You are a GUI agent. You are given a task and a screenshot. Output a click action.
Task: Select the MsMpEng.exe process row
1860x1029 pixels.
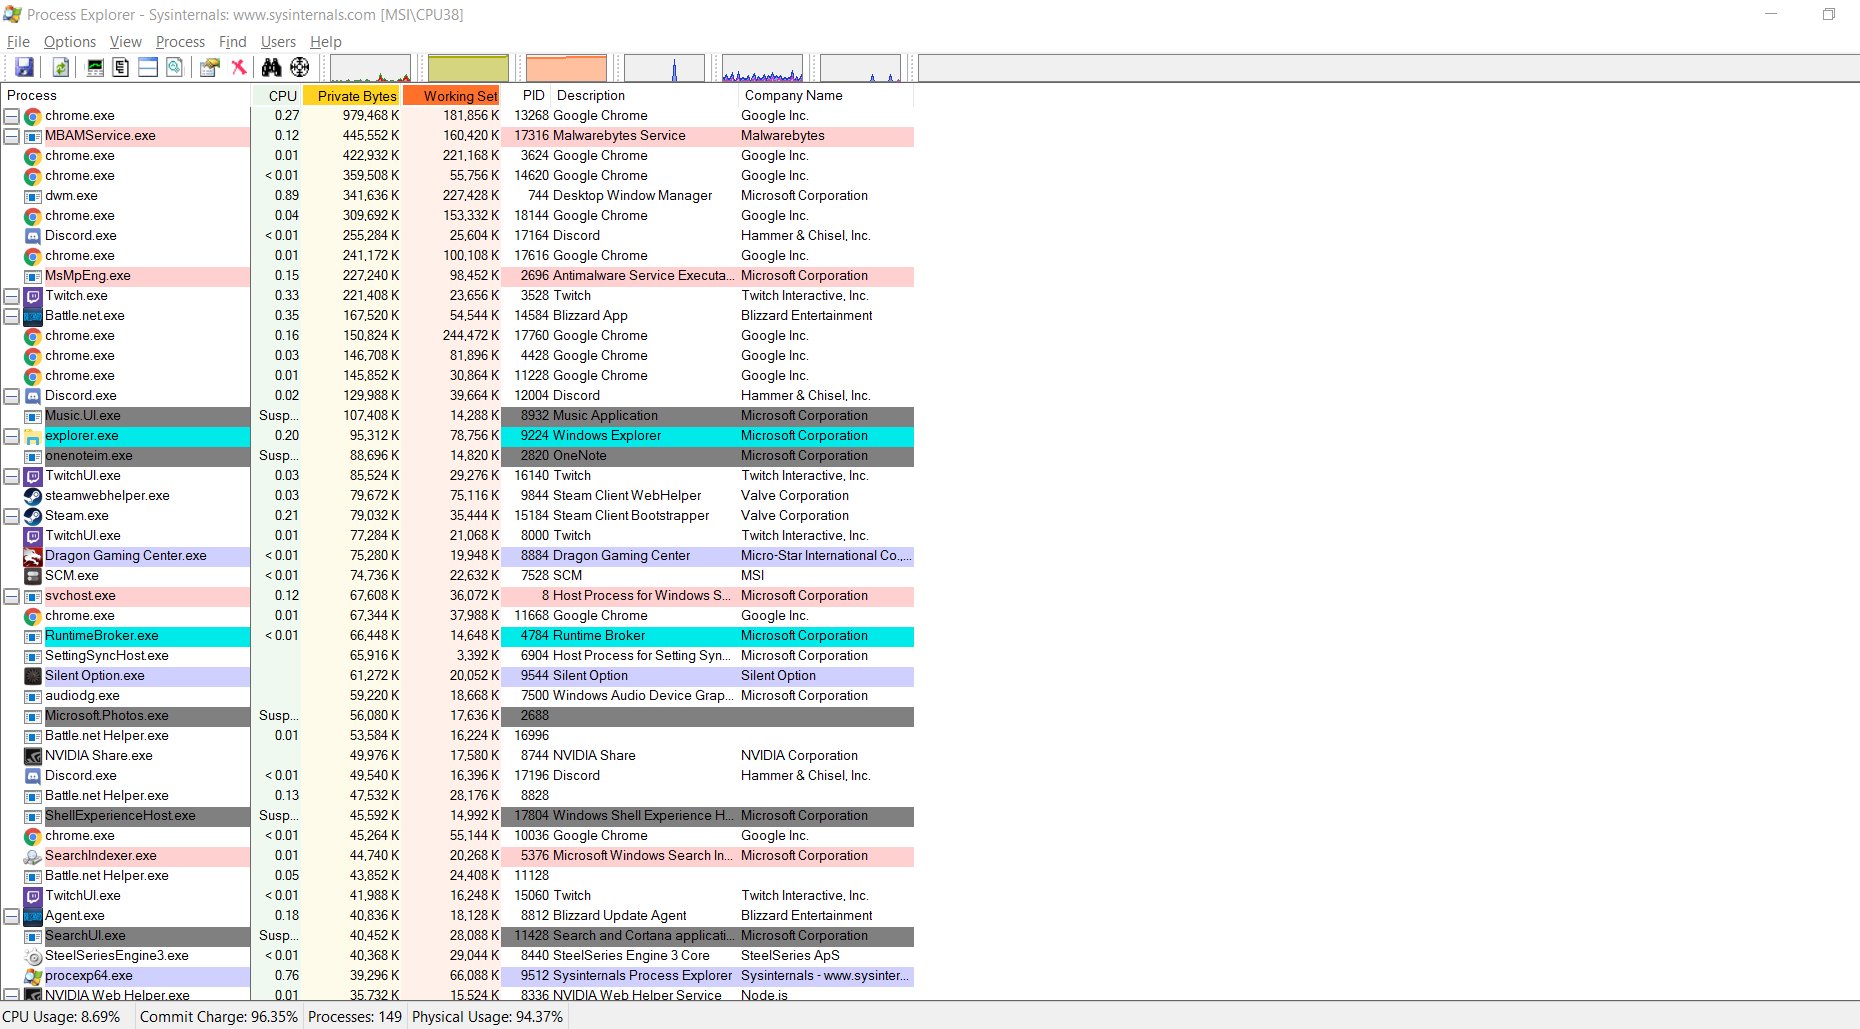coord(457,276)
